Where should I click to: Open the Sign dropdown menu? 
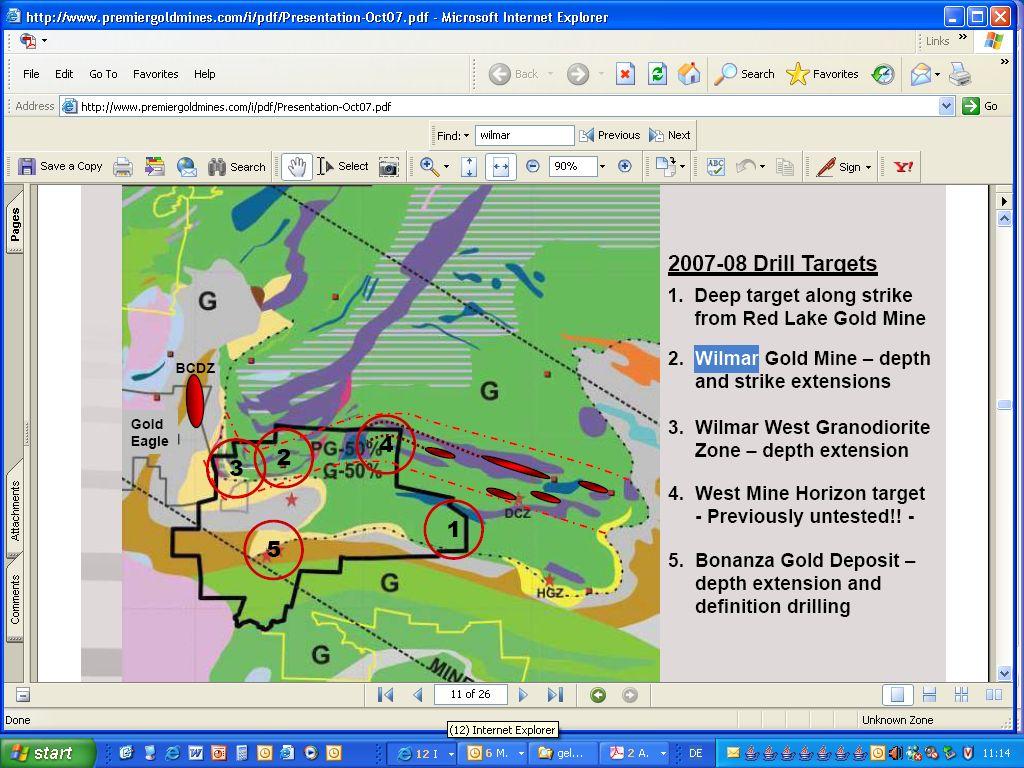click(843, 167)
